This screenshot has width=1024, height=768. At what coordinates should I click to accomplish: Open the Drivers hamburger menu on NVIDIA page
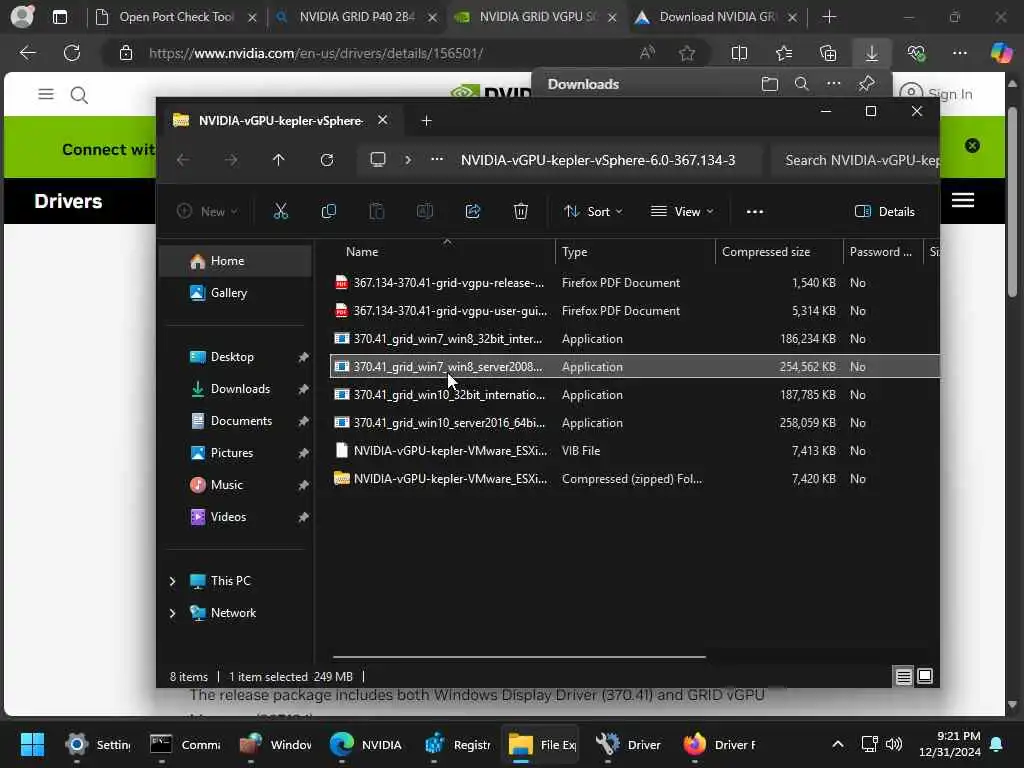(963, 200)
